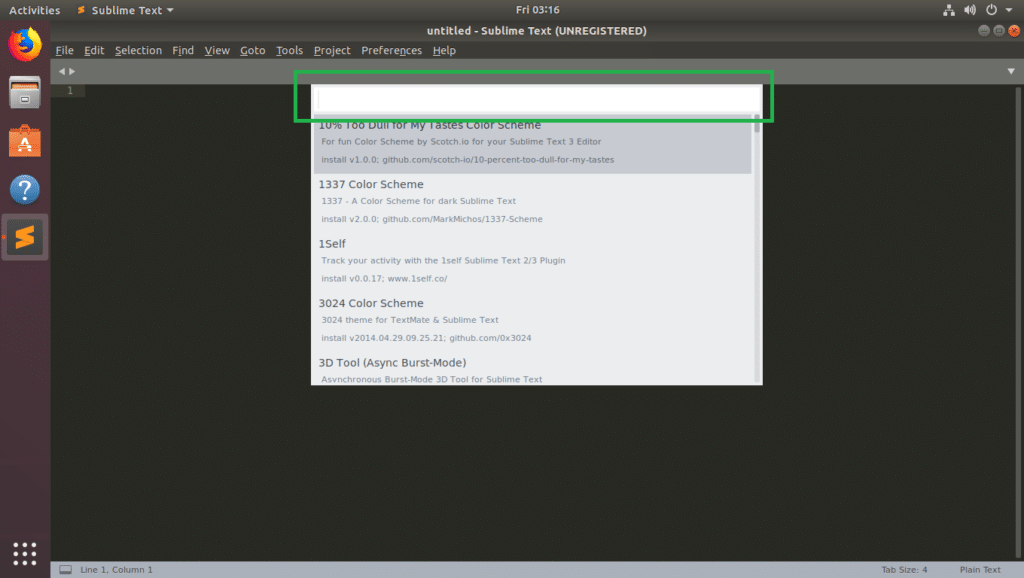
Task: Click the network icon in the top bar
Action: [948, 10]
